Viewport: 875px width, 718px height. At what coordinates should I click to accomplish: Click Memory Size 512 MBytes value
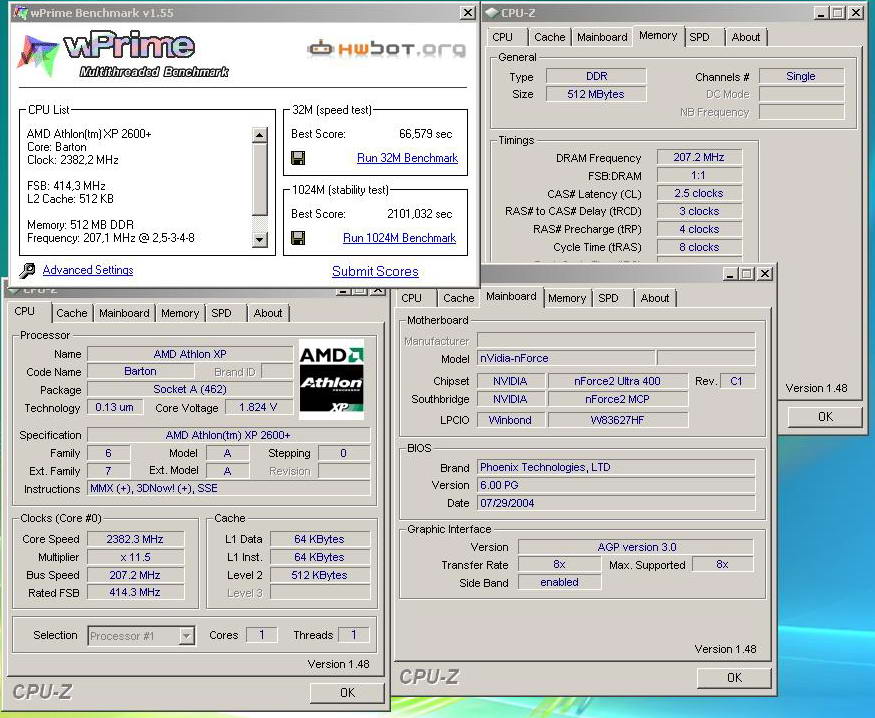click(x=595, y=94)
